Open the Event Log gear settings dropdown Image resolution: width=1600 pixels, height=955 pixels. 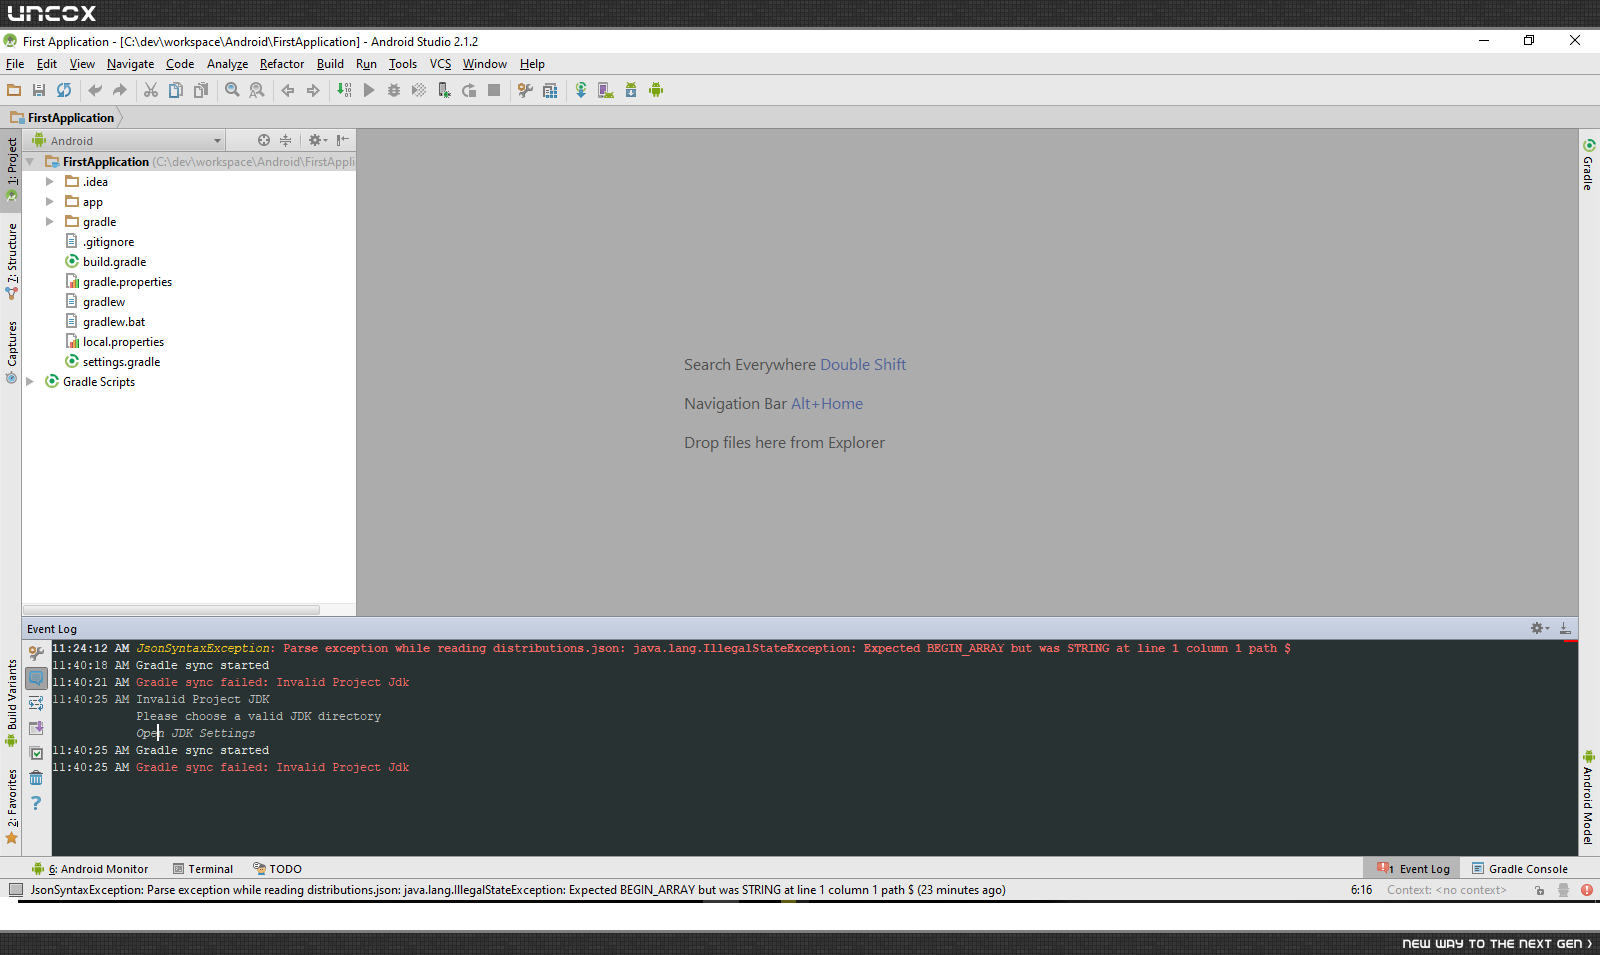1540,628
